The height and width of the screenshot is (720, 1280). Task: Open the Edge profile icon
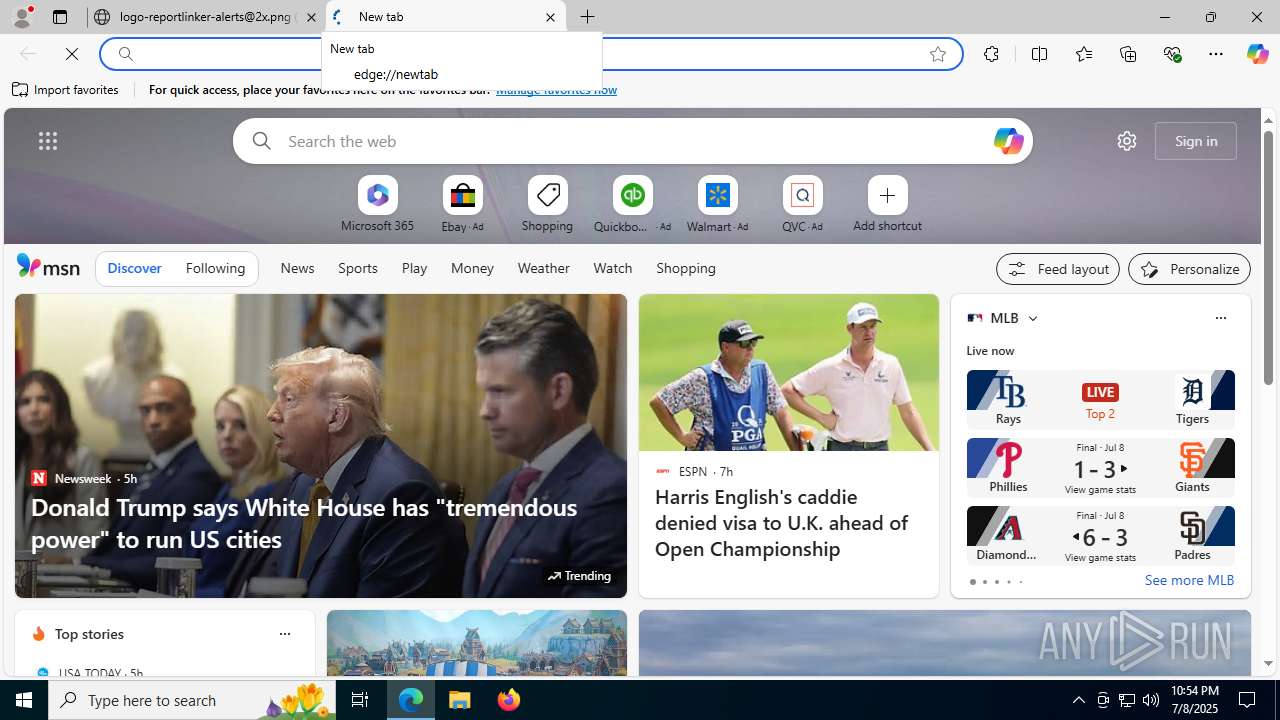(21, 17)
